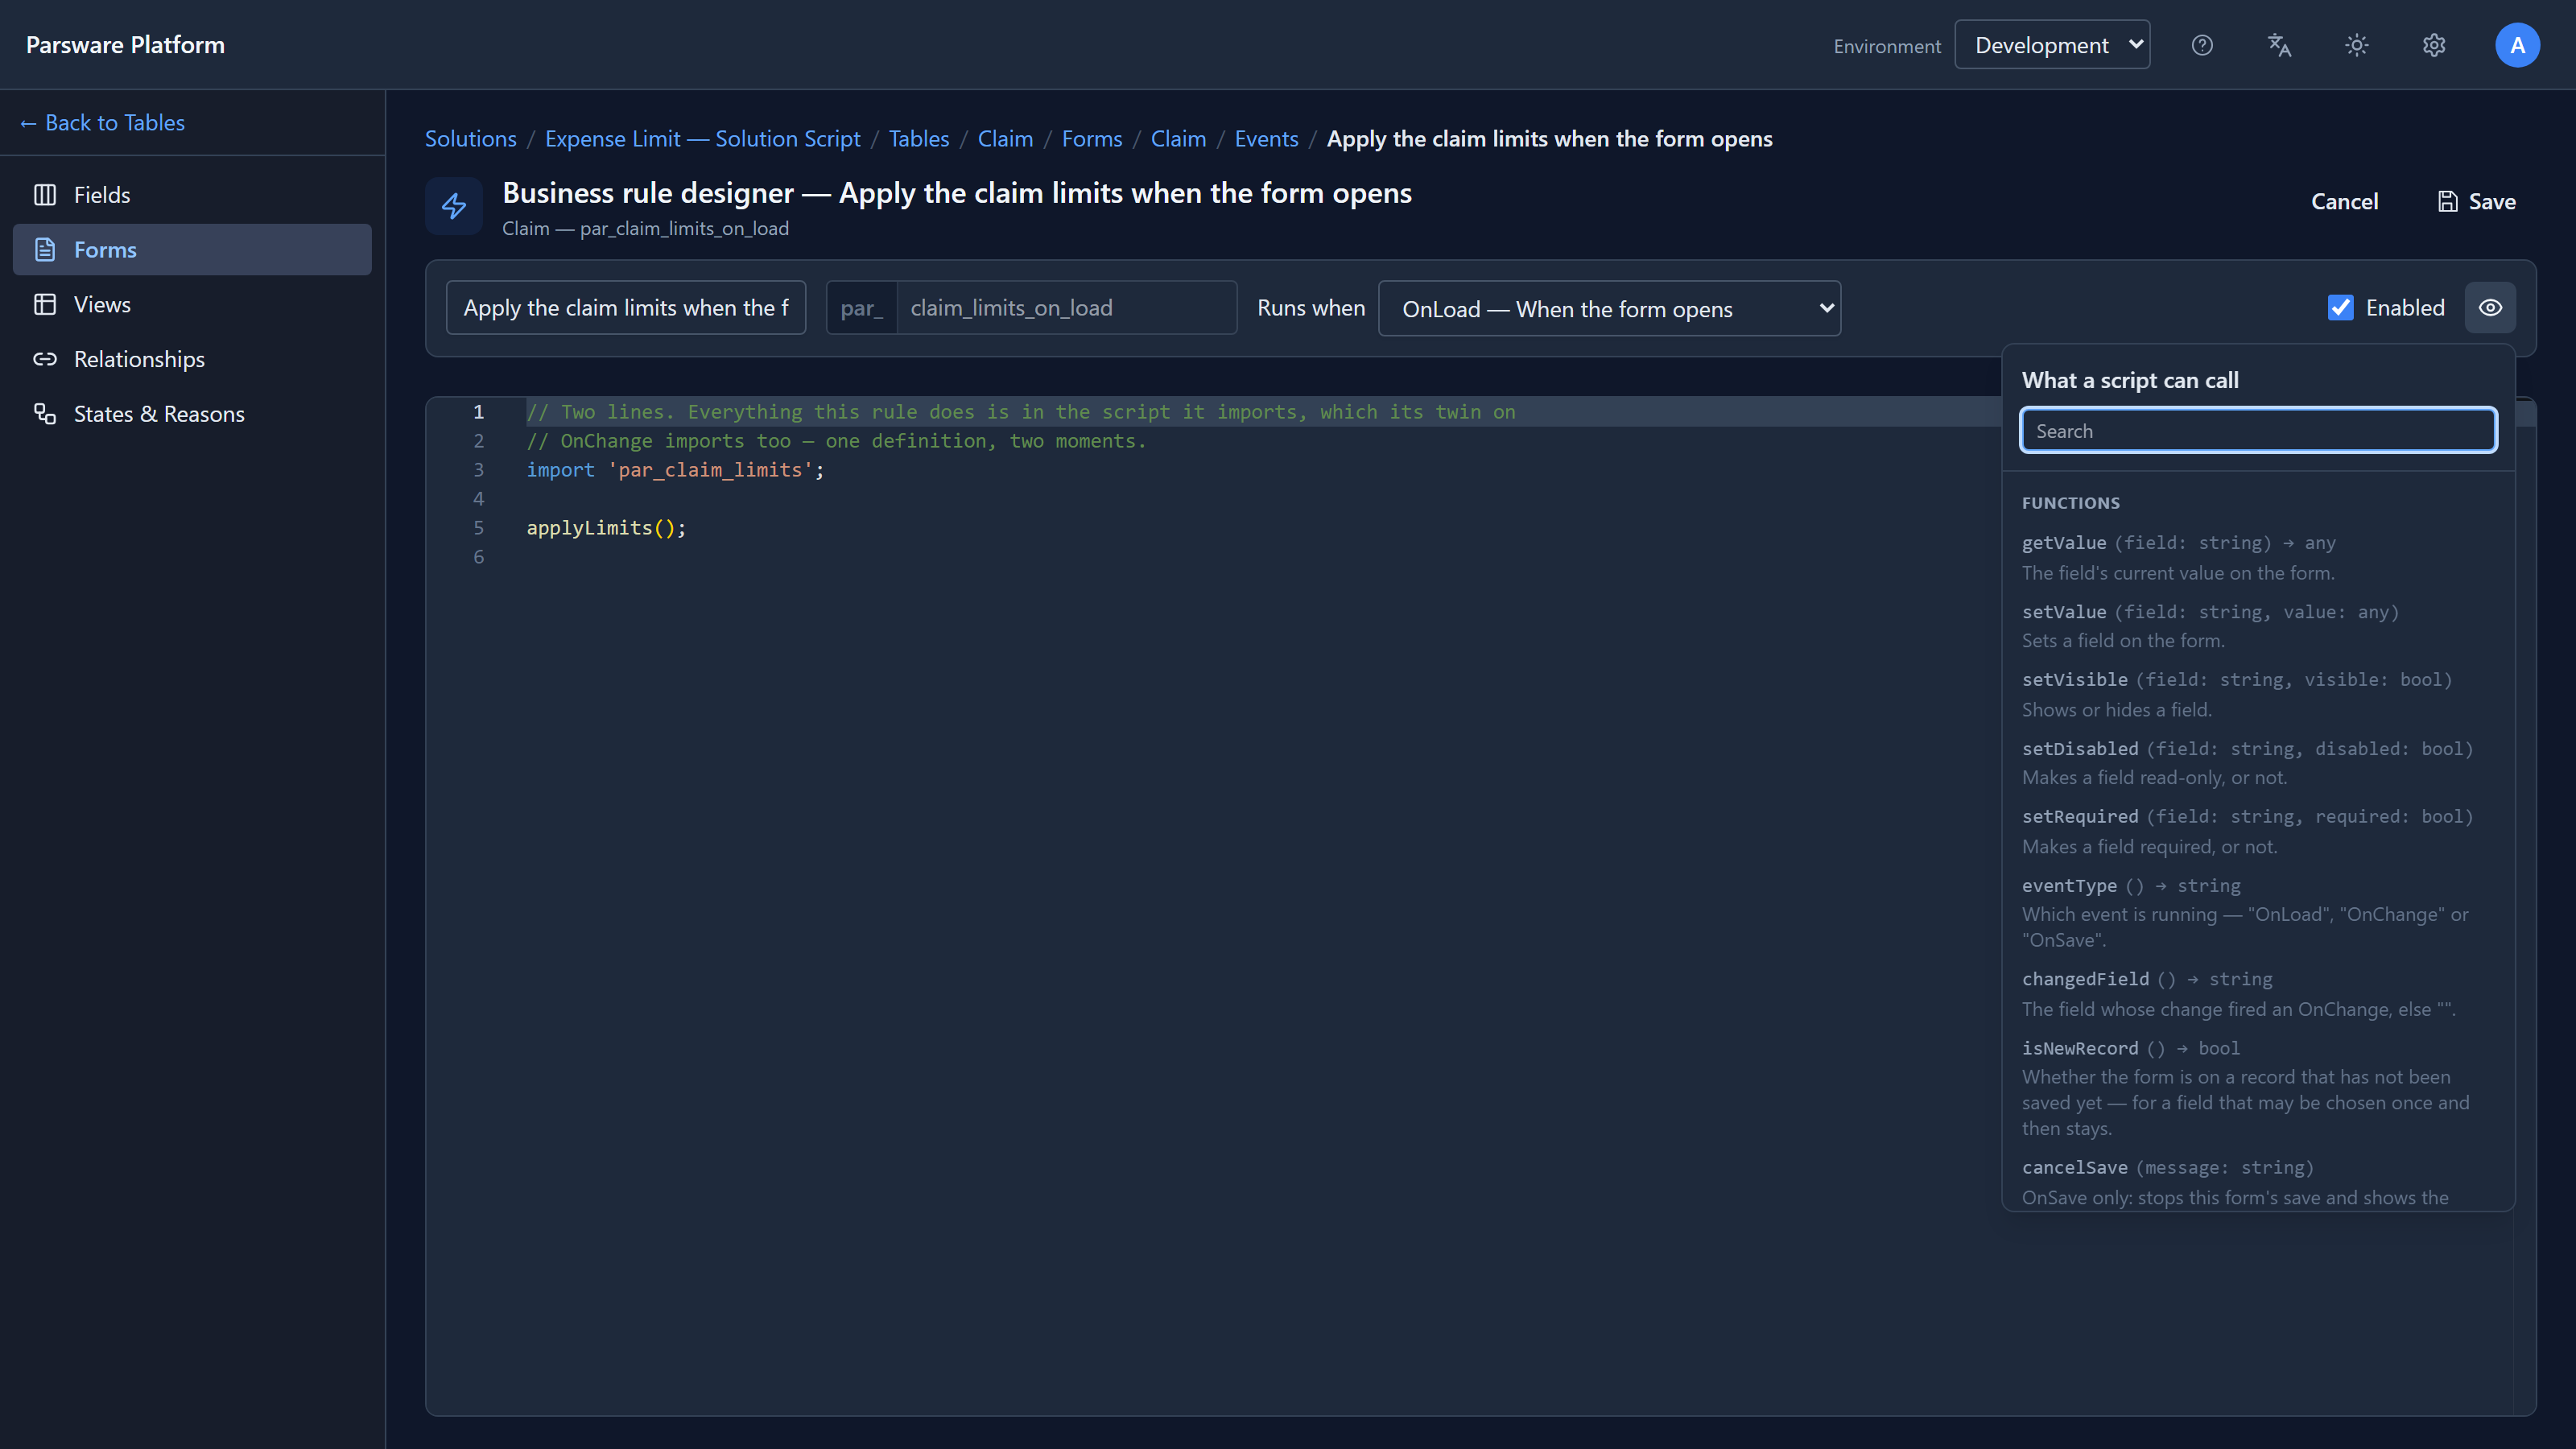Click the import 'par_claim_limits' code line
Image resolution: width=2576 pixels, height=1449 pixels.
675,470
